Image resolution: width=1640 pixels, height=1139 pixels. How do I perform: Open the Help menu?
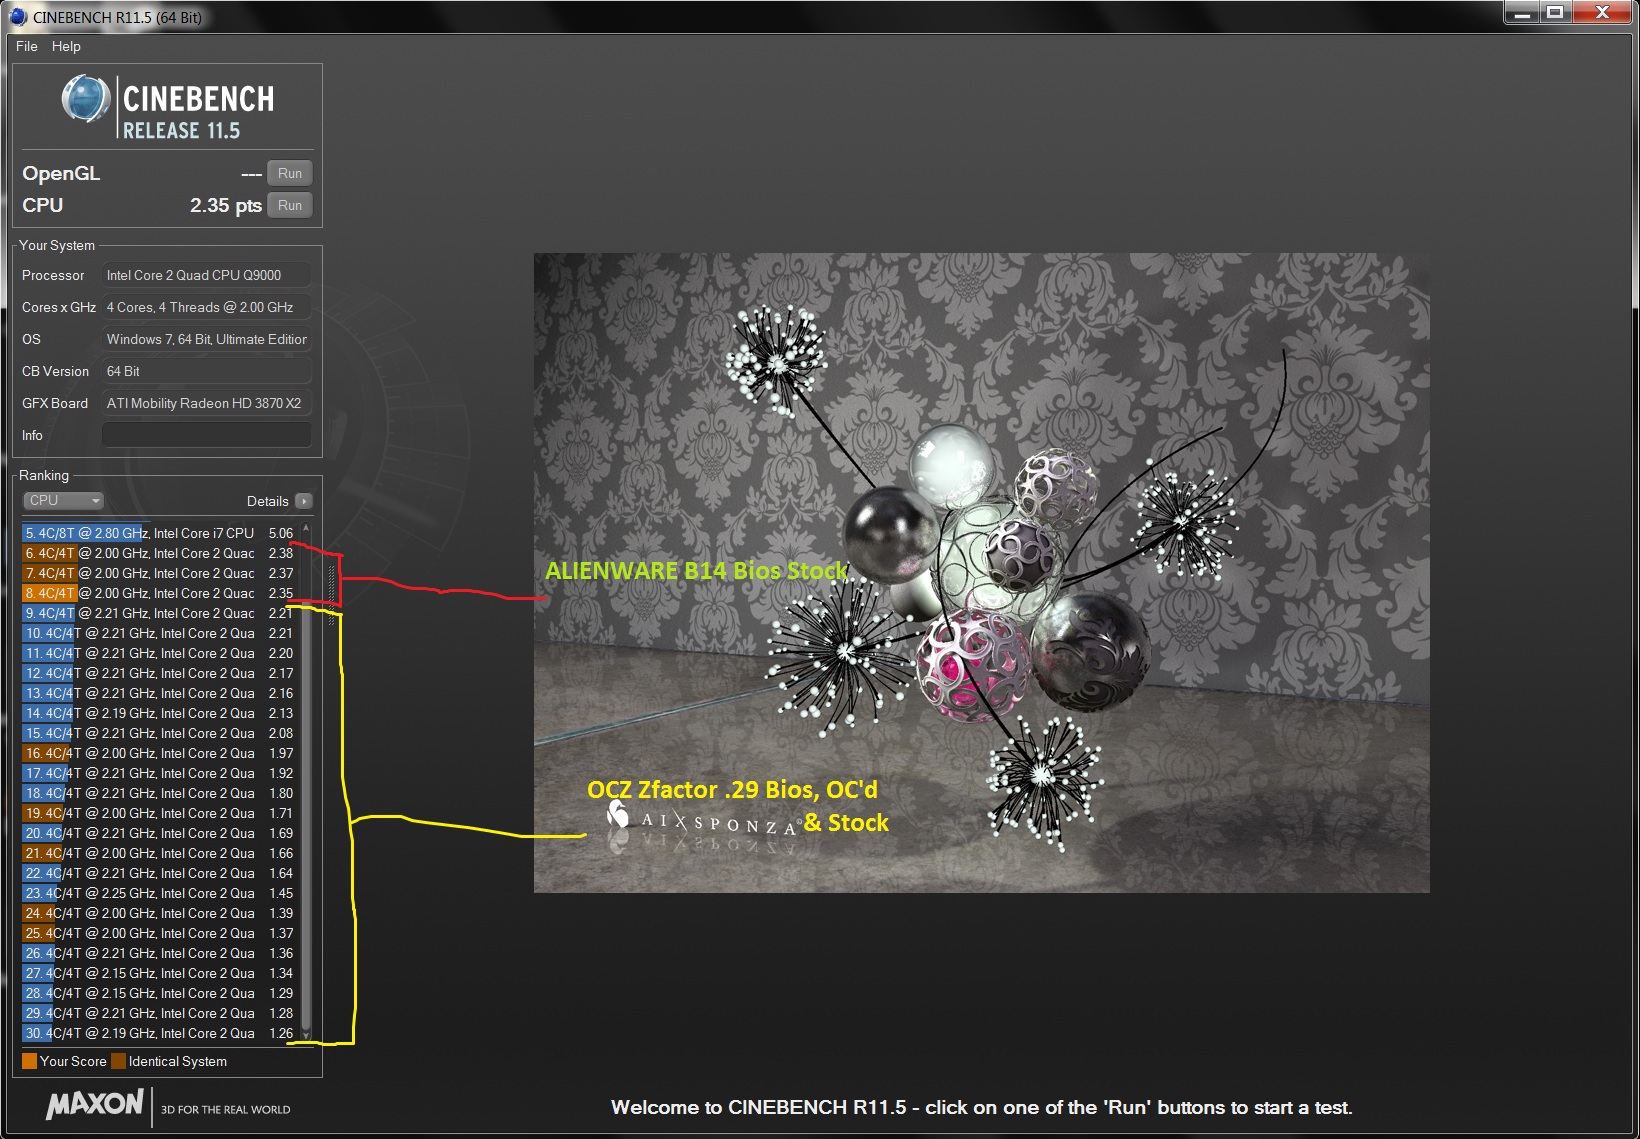pyautogui.click(x=66, y=46)
